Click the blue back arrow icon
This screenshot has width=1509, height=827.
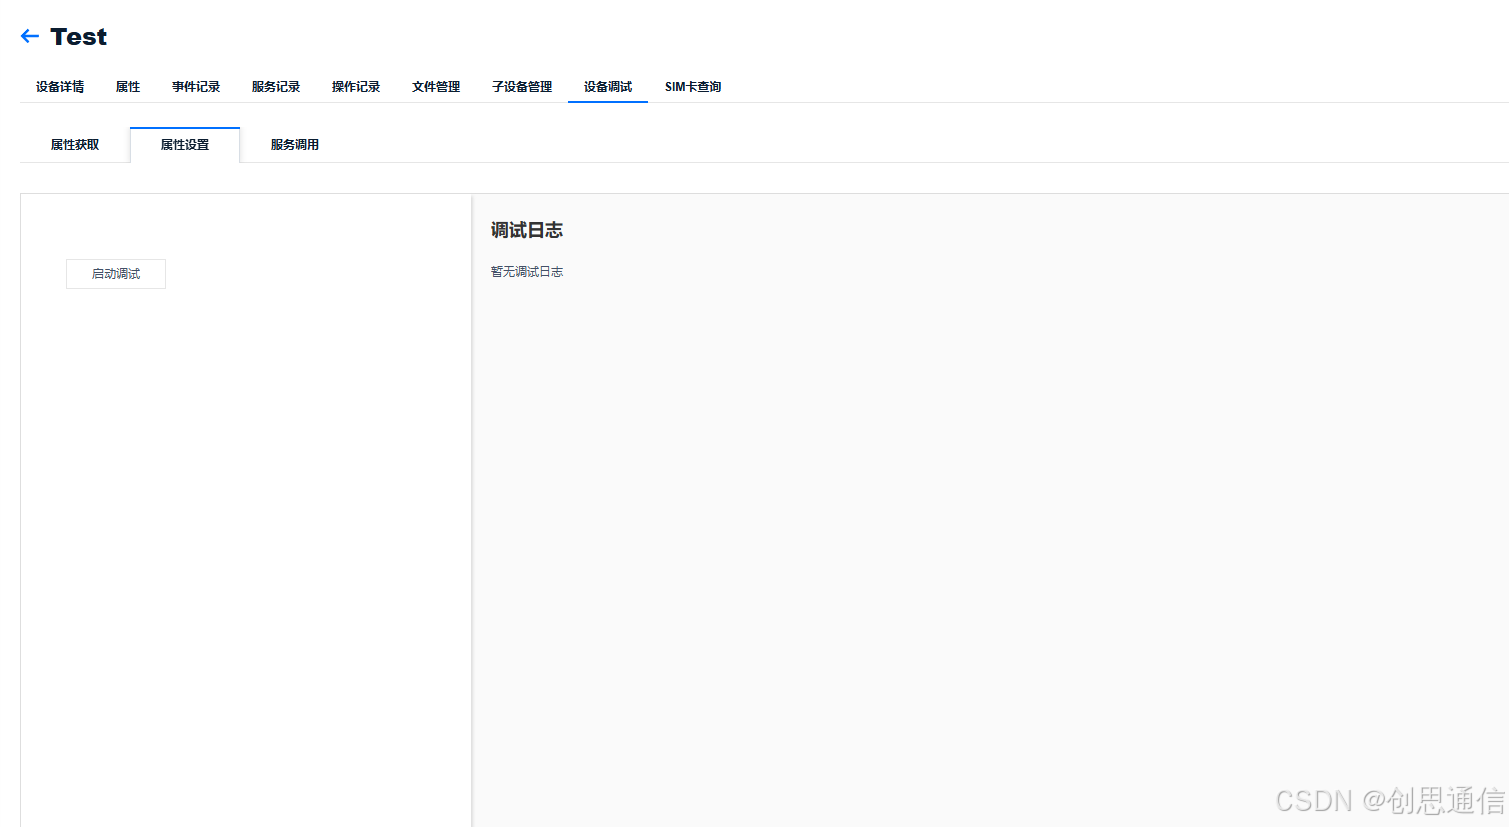coord(28,35)
